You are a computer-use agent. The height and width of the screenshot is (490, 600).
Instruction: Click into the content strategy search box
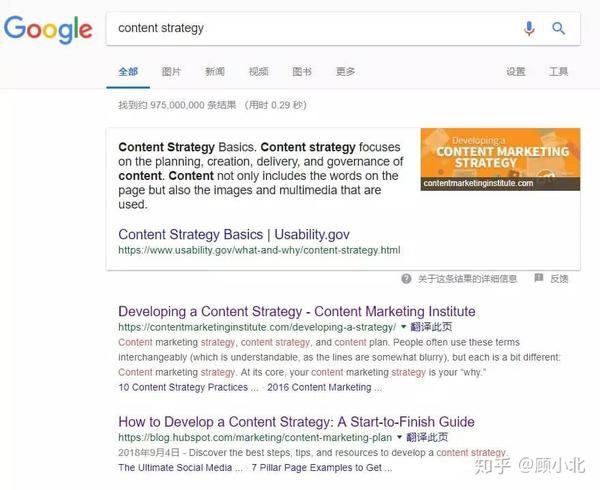tap(314, 28)
